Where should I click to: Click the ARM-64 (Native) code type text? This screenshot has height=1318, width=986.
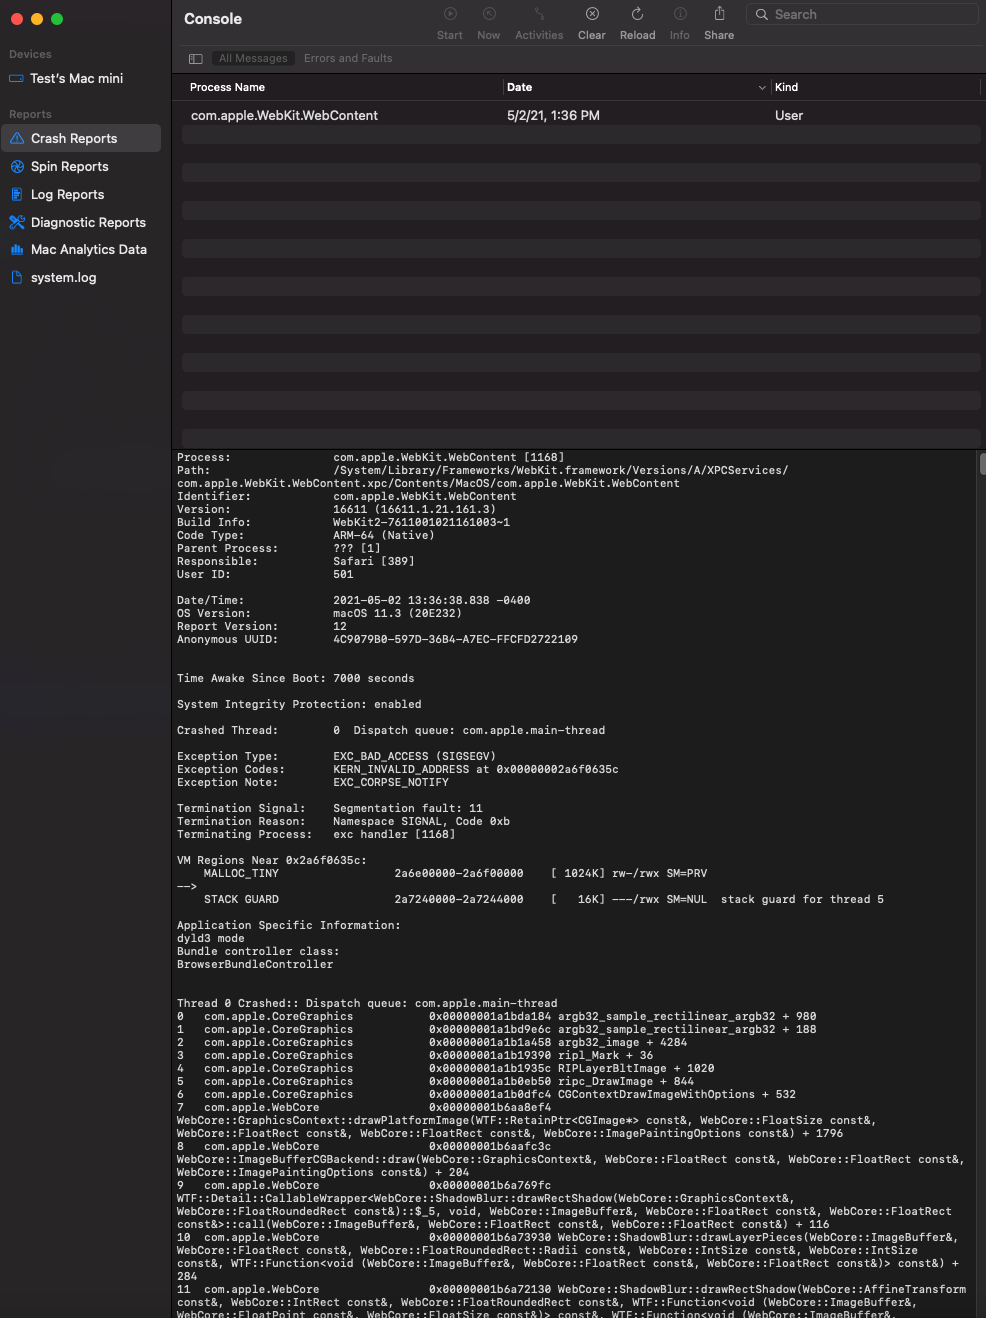tap(384, 535)
